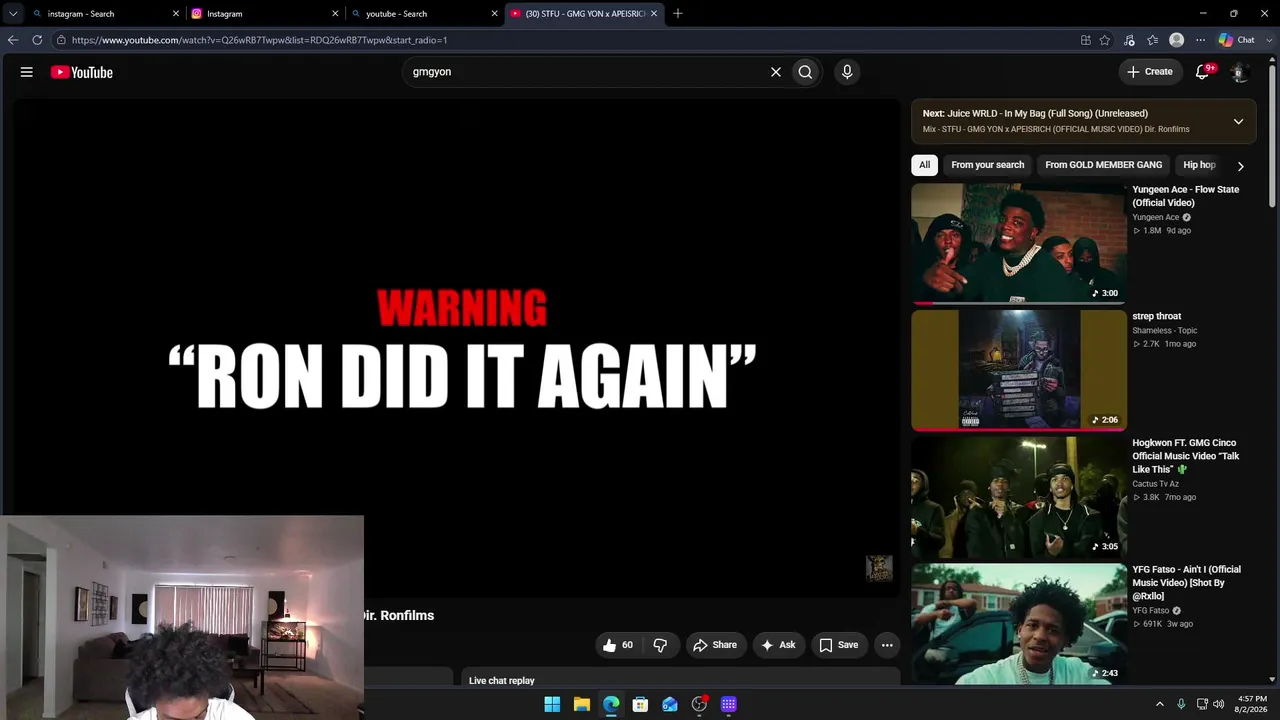Dislike the video with thumbs down
The image size is (1280, 720).
tap(660, 645)
